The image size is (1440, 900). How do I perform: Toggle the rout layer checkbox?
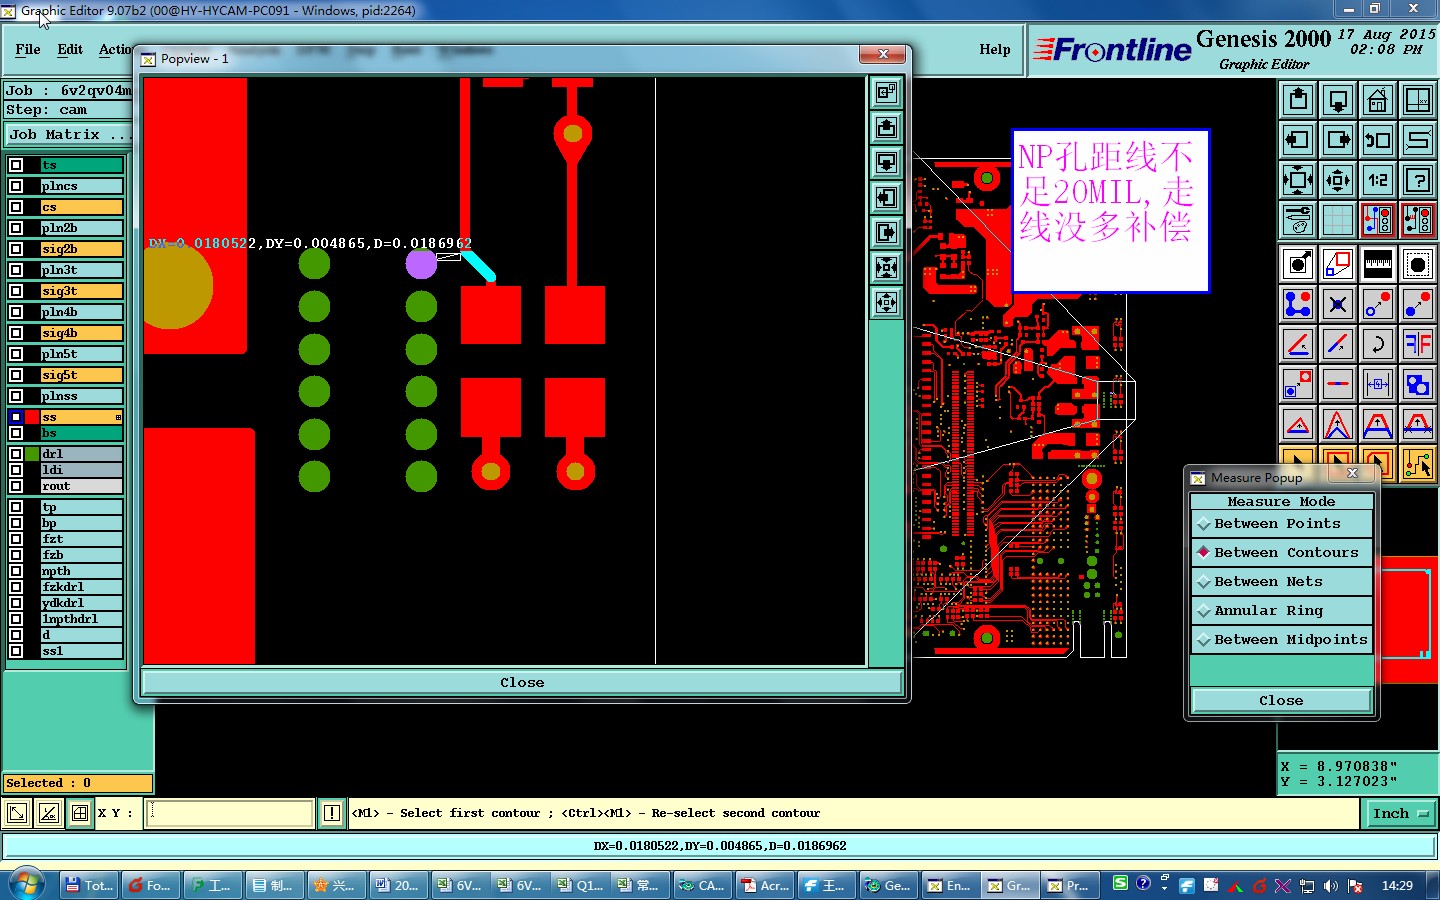[x=16, y=486]
